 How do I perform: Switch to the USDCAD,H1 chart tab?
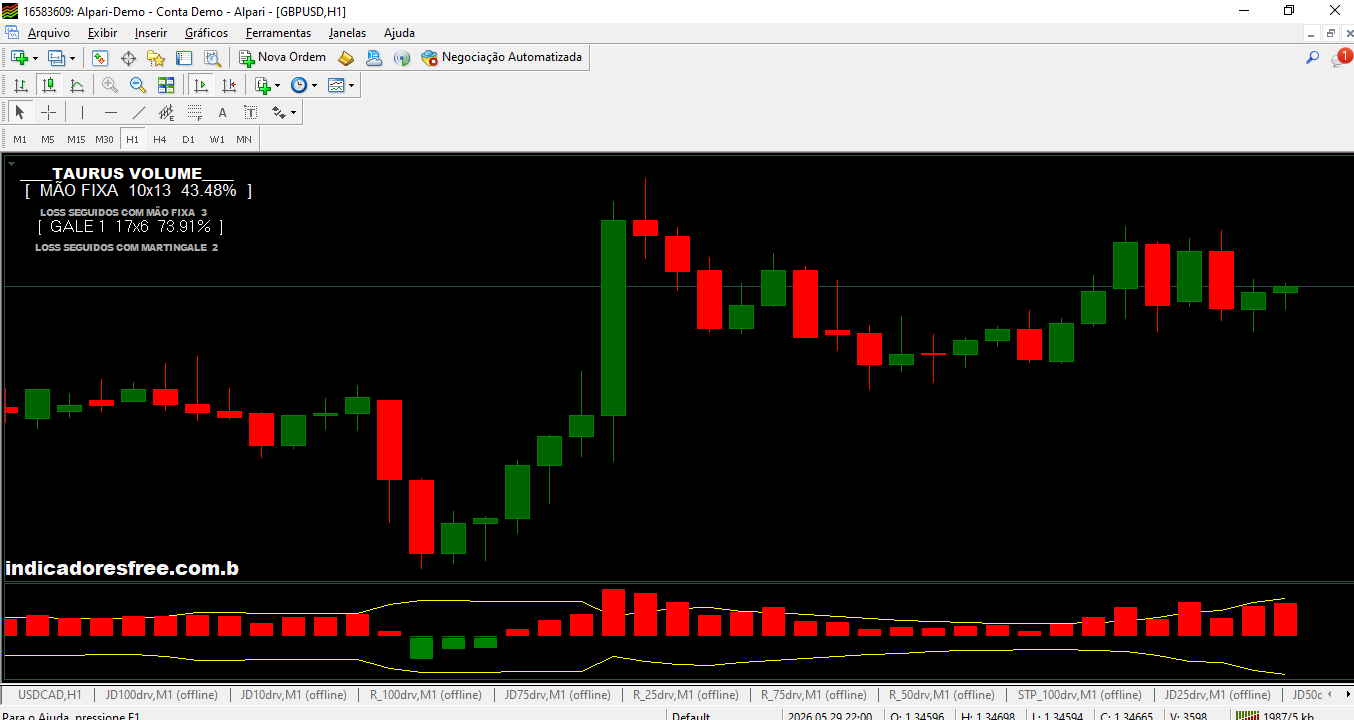[50, 695]
